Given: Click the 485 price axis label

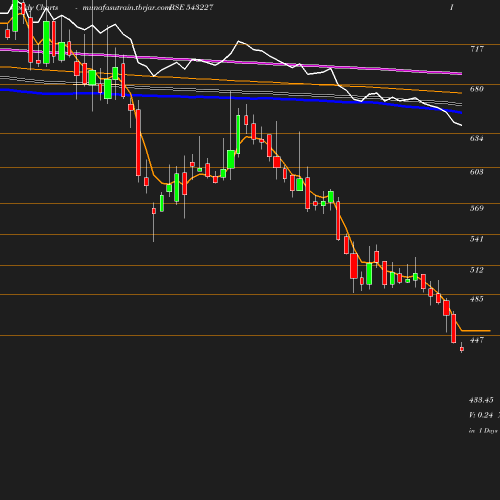Looking at the screenshot, I should click(x=477, y=299).
